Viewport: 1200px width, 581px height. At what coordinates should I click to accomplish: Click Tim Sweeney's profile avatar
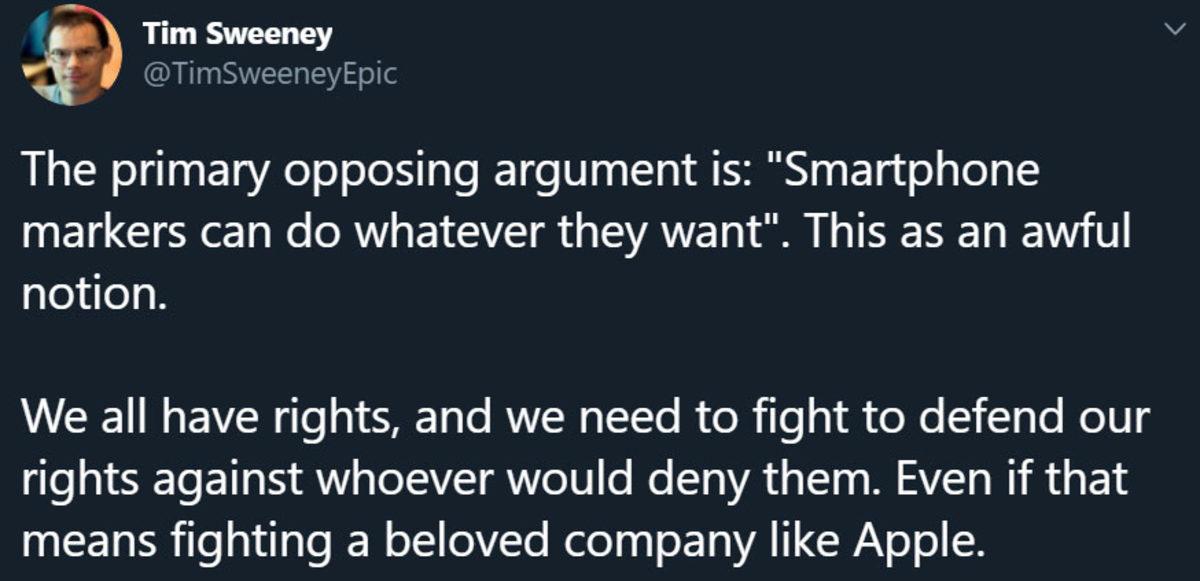click(72, 55)
